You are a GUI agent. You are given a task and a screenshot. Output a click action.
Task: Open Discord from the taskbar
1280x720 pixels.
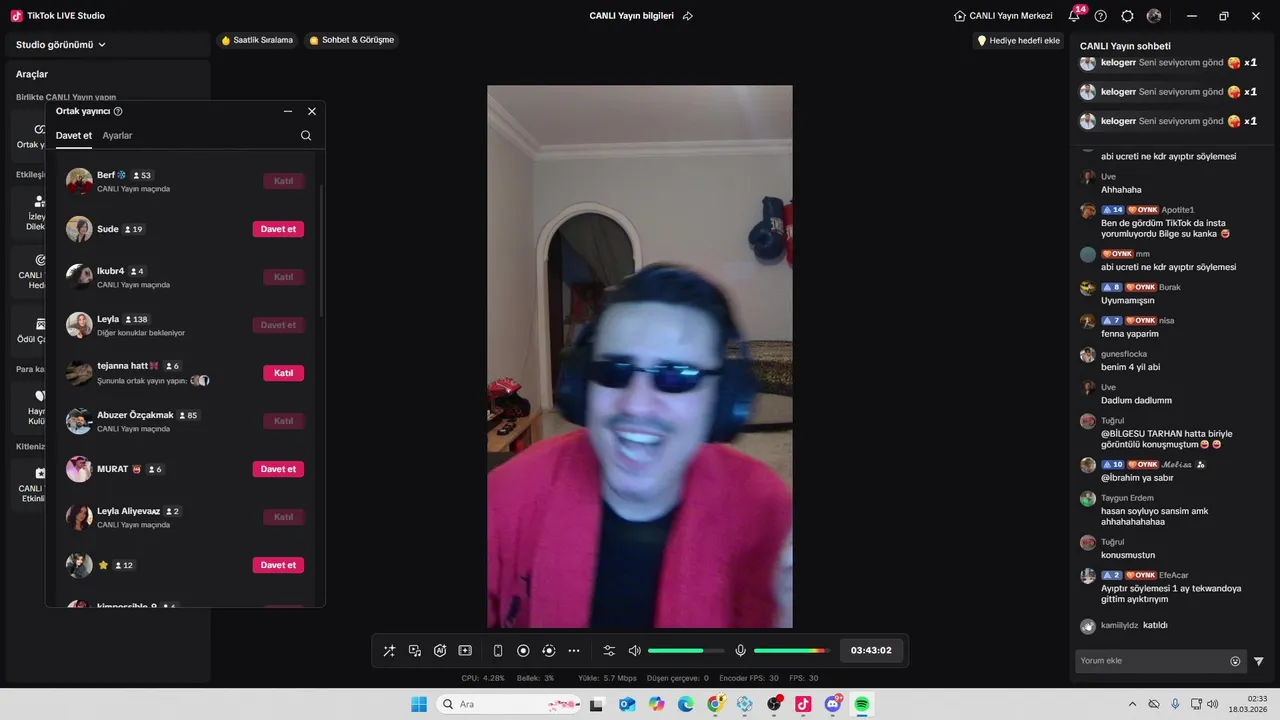click(x=832, y=704)
